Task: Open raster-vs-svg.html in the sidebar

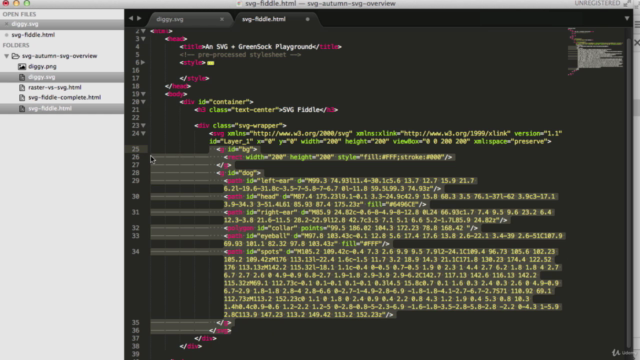Action: (55, 87)
